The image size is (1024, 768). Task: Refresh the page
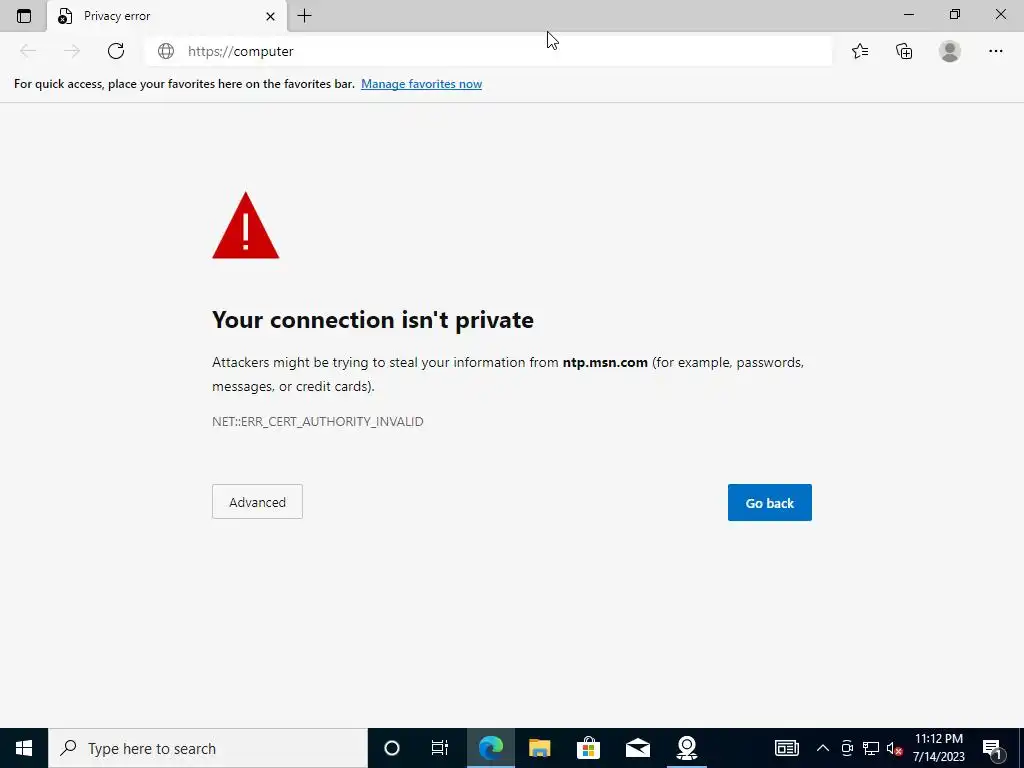pyautogui.click(x=116, y=51)
